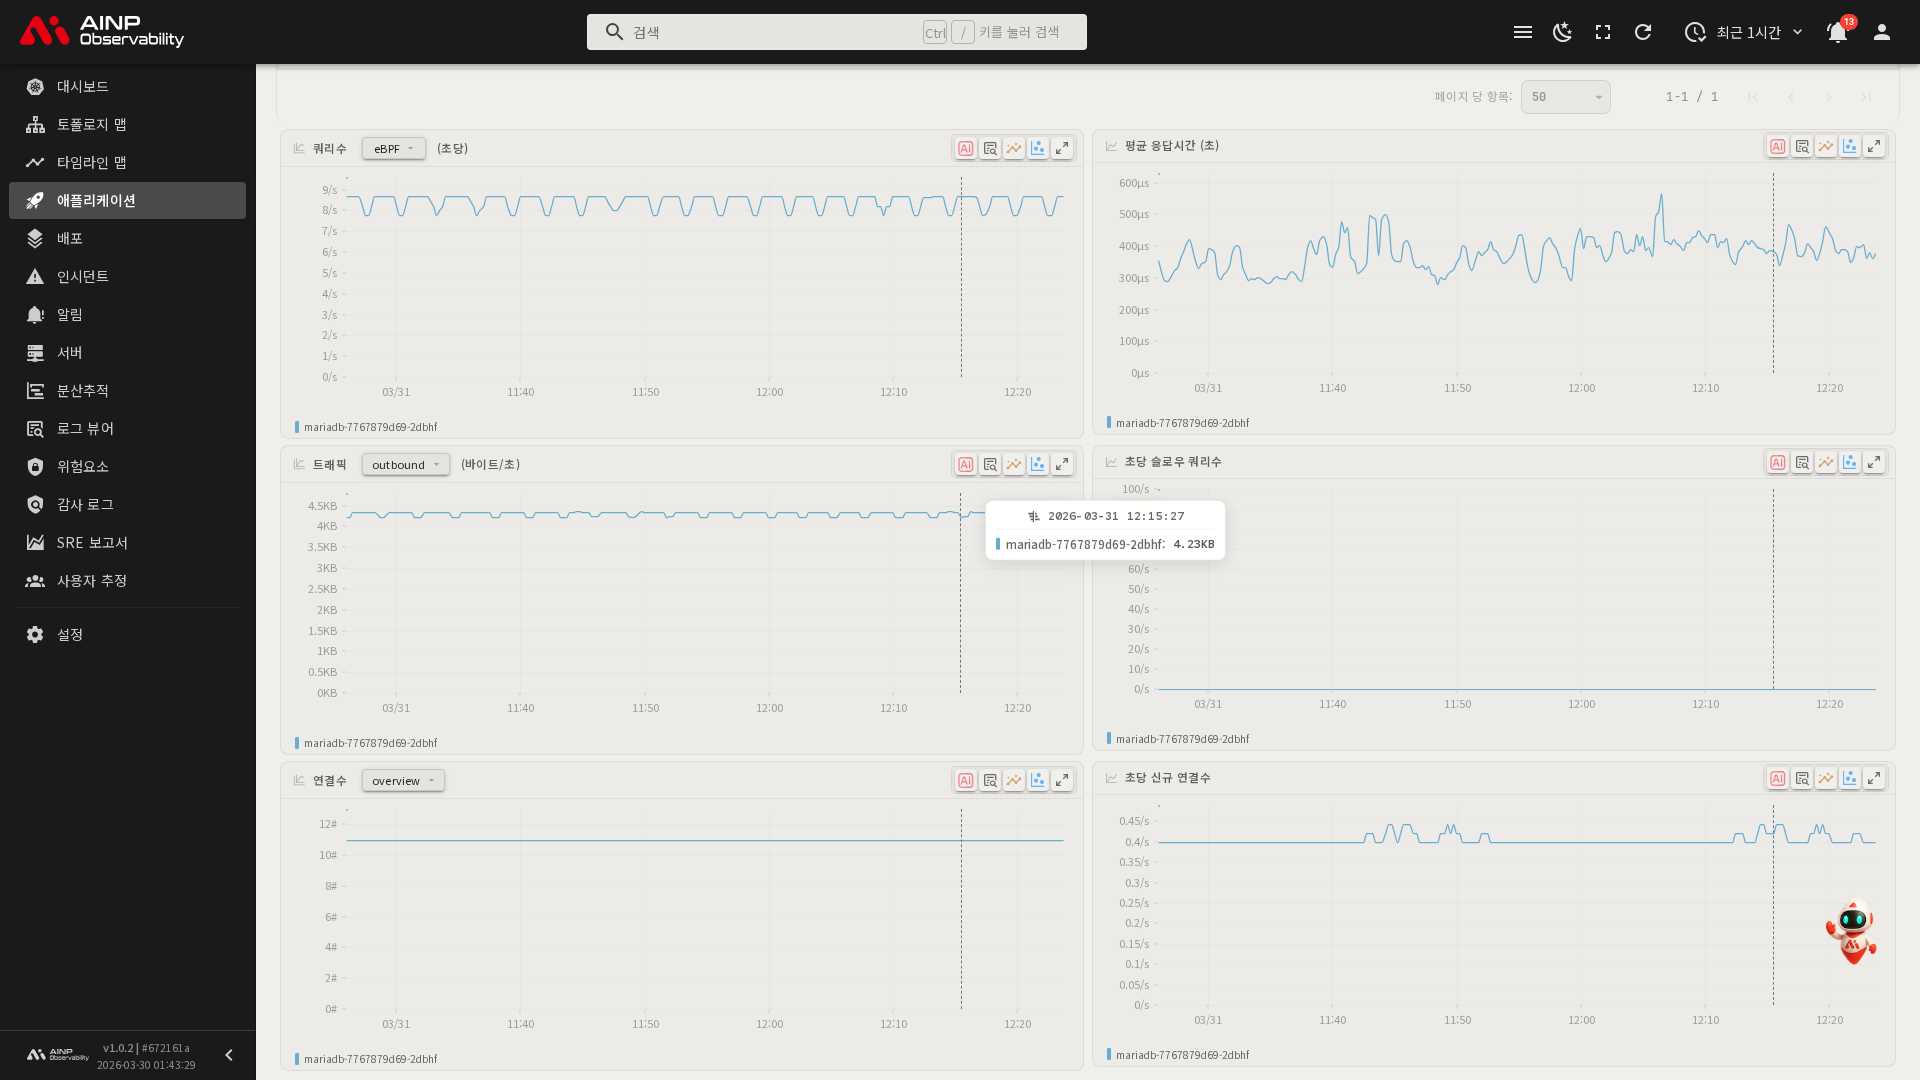Open 토폴로지 맵 in the sidebar
The width and height of the screenshot is (1920, 1080).
pos(91,124)
